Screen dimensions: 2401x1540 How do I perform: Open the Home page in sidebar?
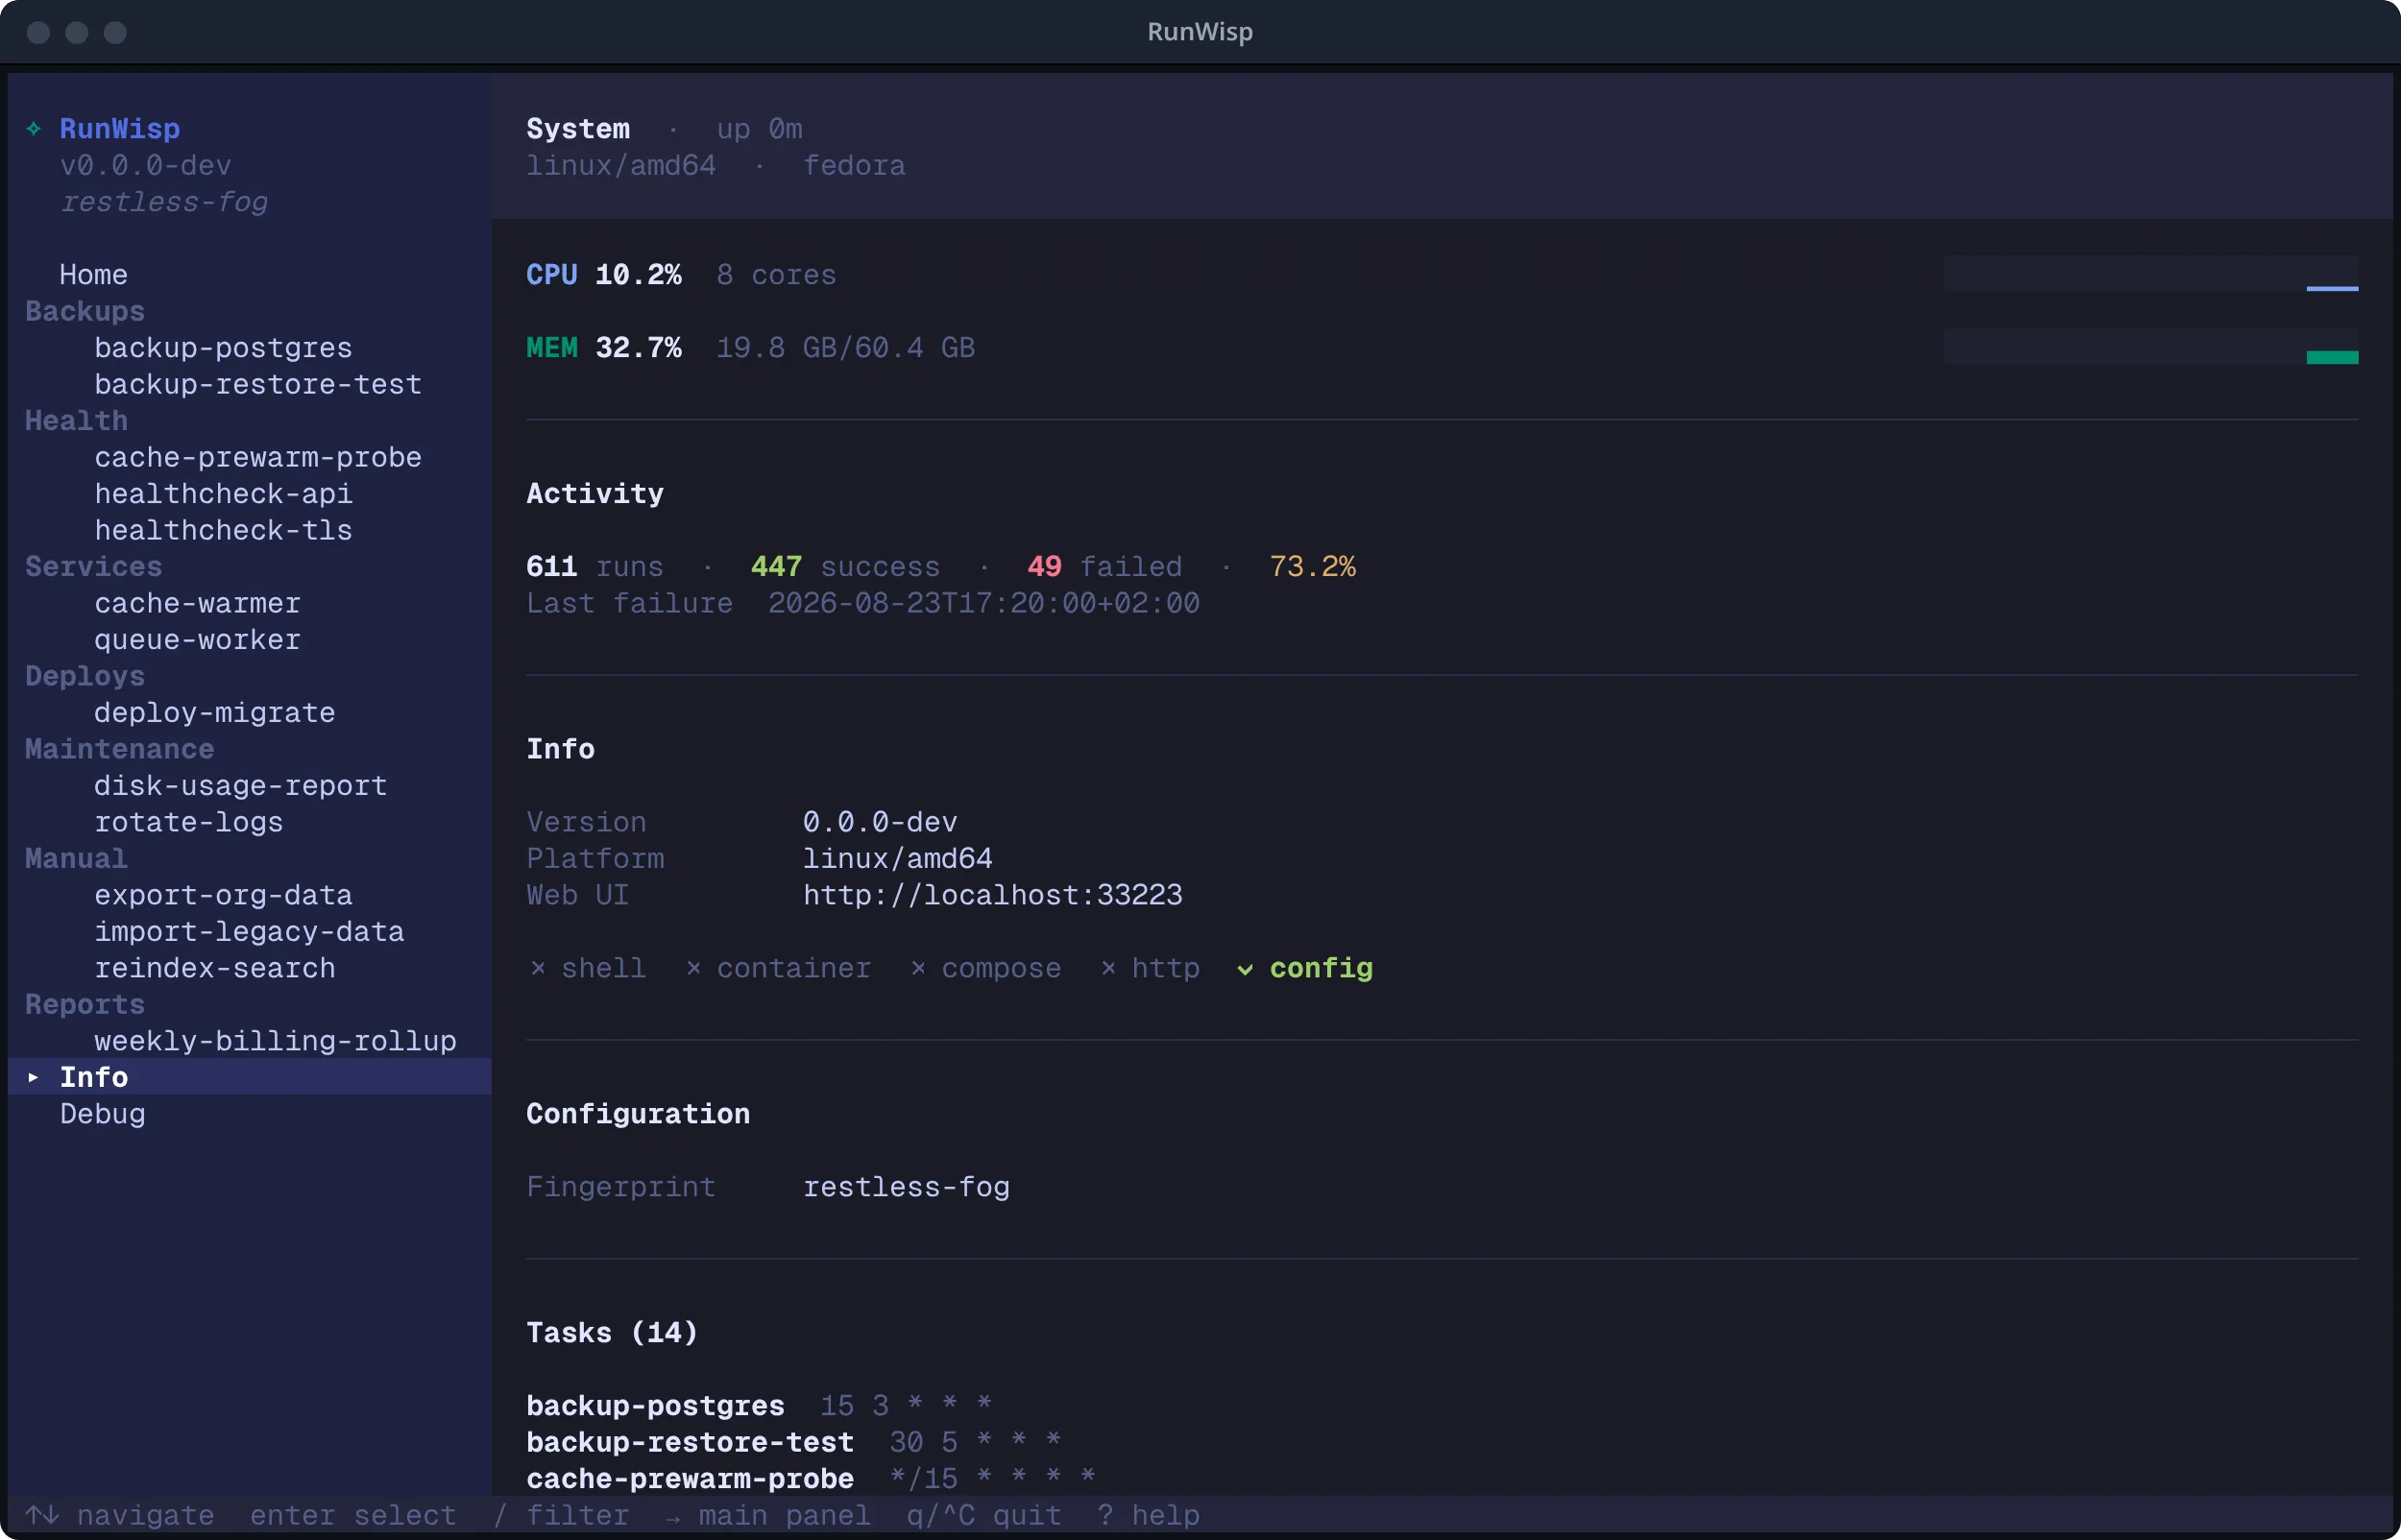93,274
